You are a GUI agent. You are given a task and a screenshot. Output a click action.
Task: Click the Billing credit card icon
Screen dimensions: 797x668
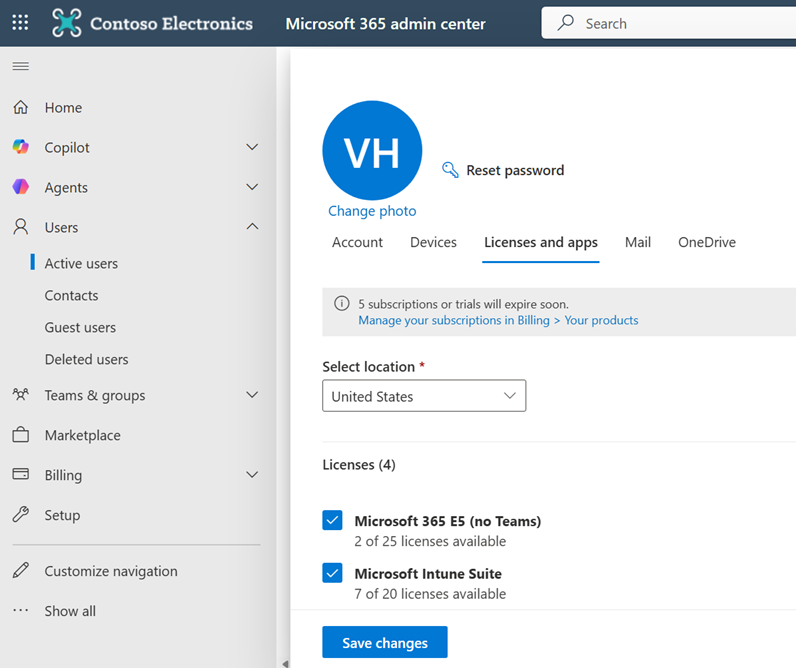[21, 474]
